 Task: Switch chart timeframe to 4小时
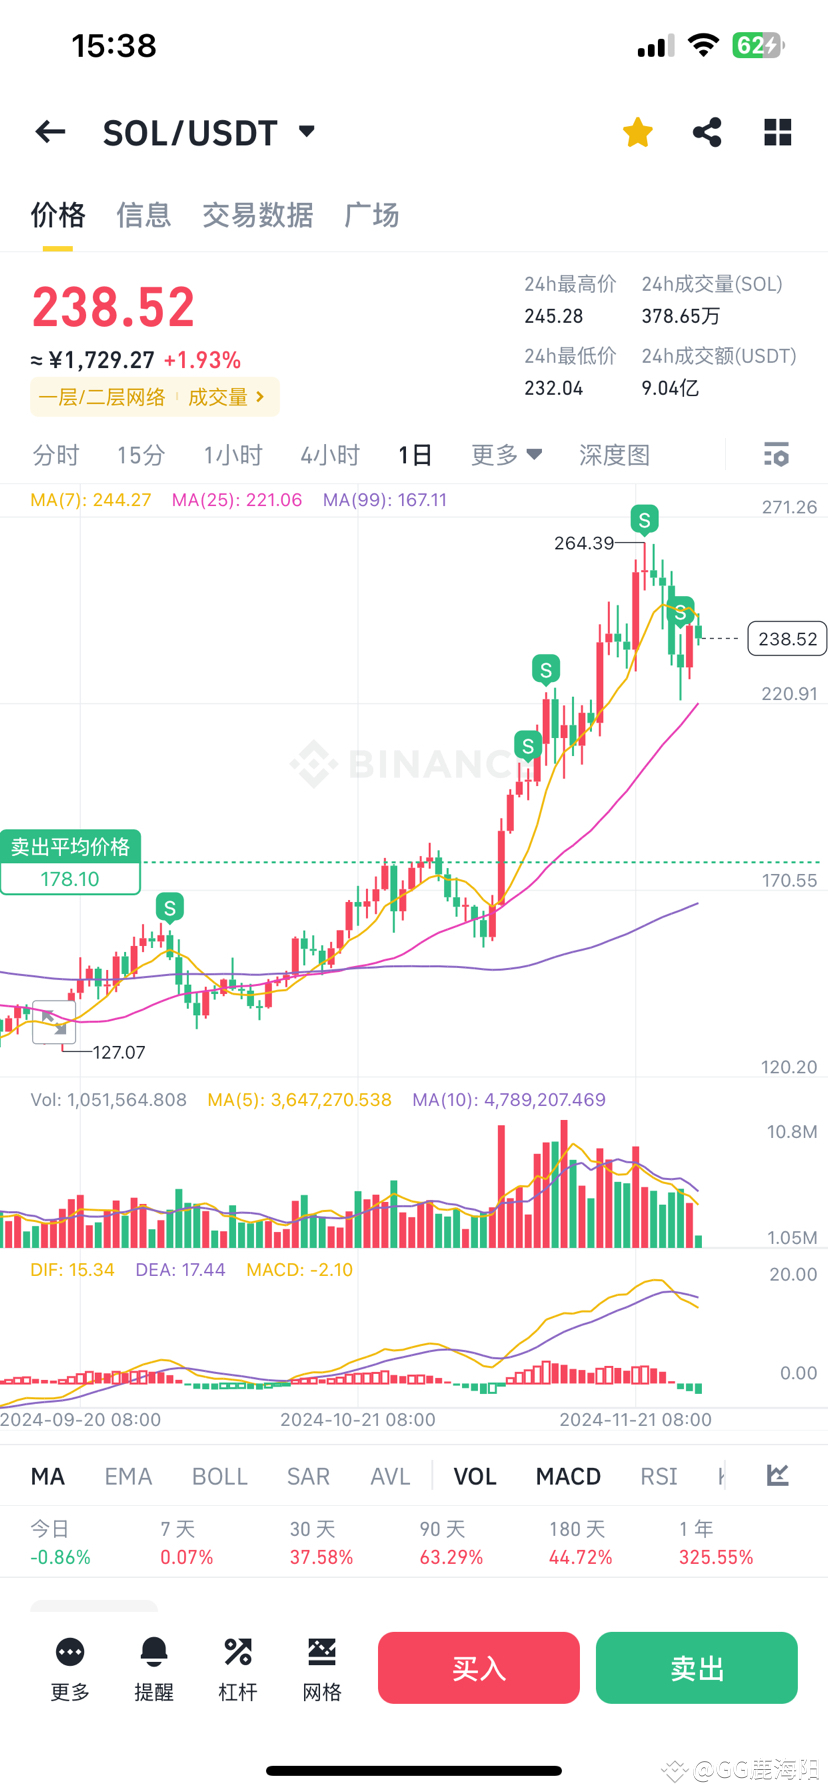click(330, 454)
